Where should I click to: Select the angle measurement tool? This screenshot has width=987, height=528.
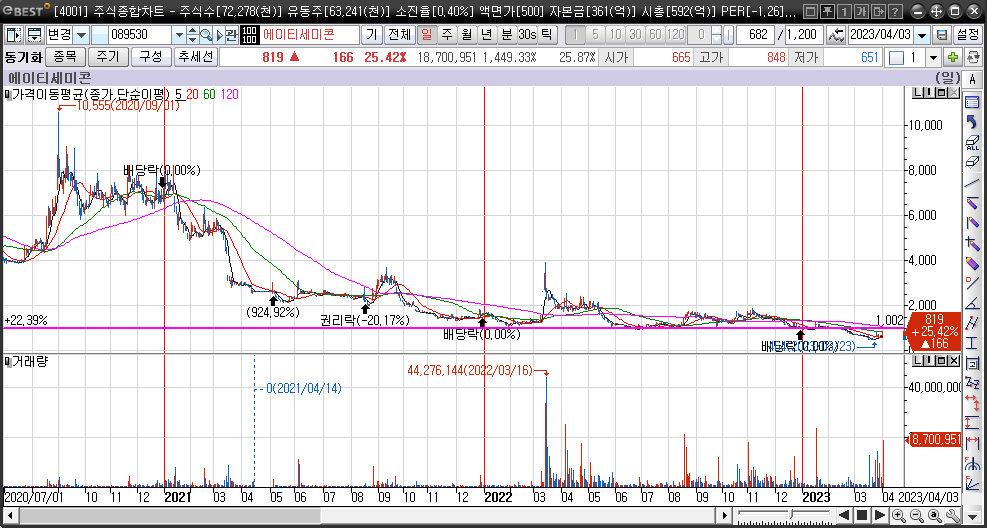pos(971,303)
